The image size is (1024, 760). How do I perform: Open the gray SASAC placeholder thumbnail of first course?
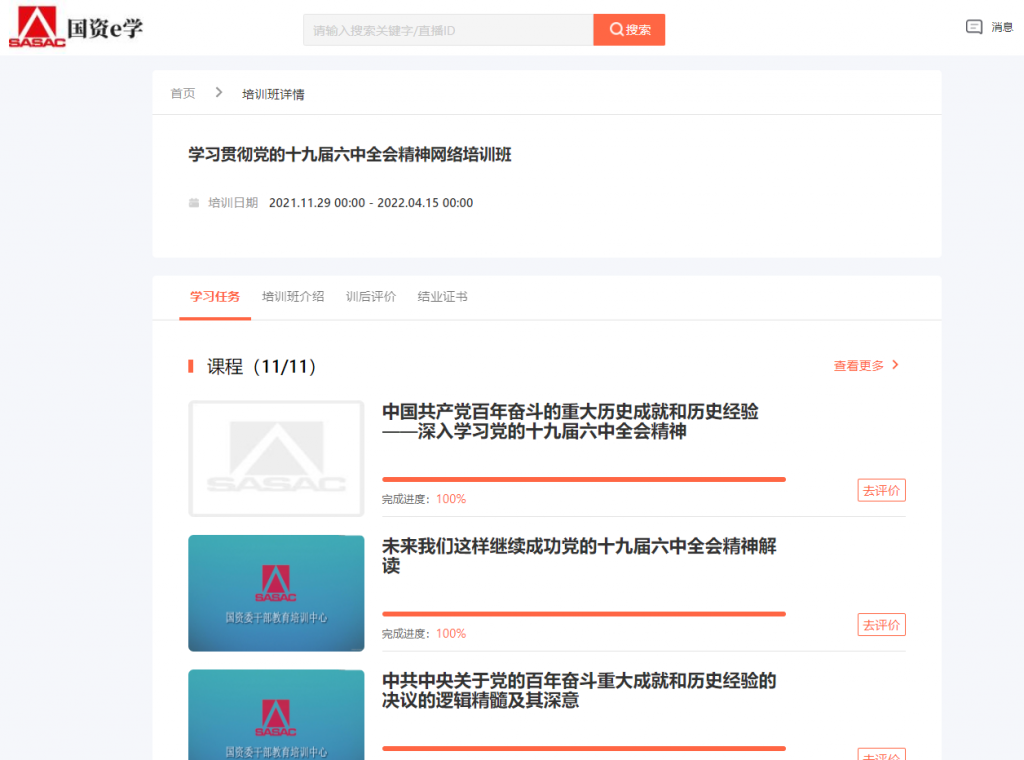[x=276, y=458]
